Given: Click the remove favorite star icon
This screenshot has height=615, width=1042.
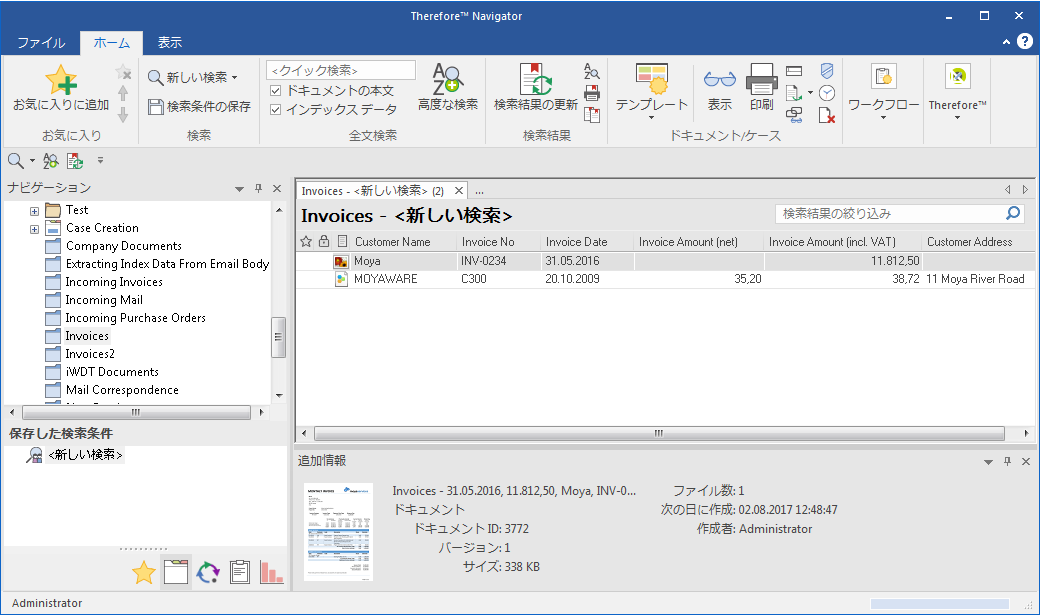Looking at the screenshot, I should (x=123, y=72).
